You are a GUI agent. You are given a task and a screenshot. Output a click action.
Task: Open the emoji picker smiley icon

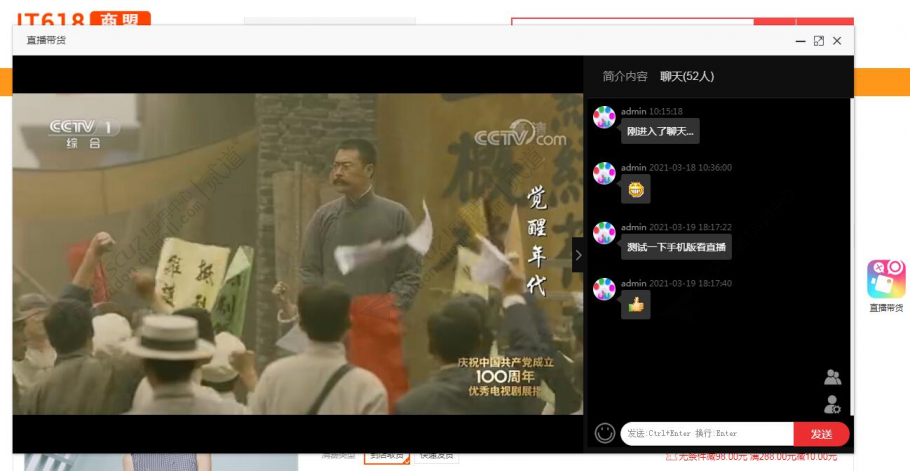[x=605, y=433]
